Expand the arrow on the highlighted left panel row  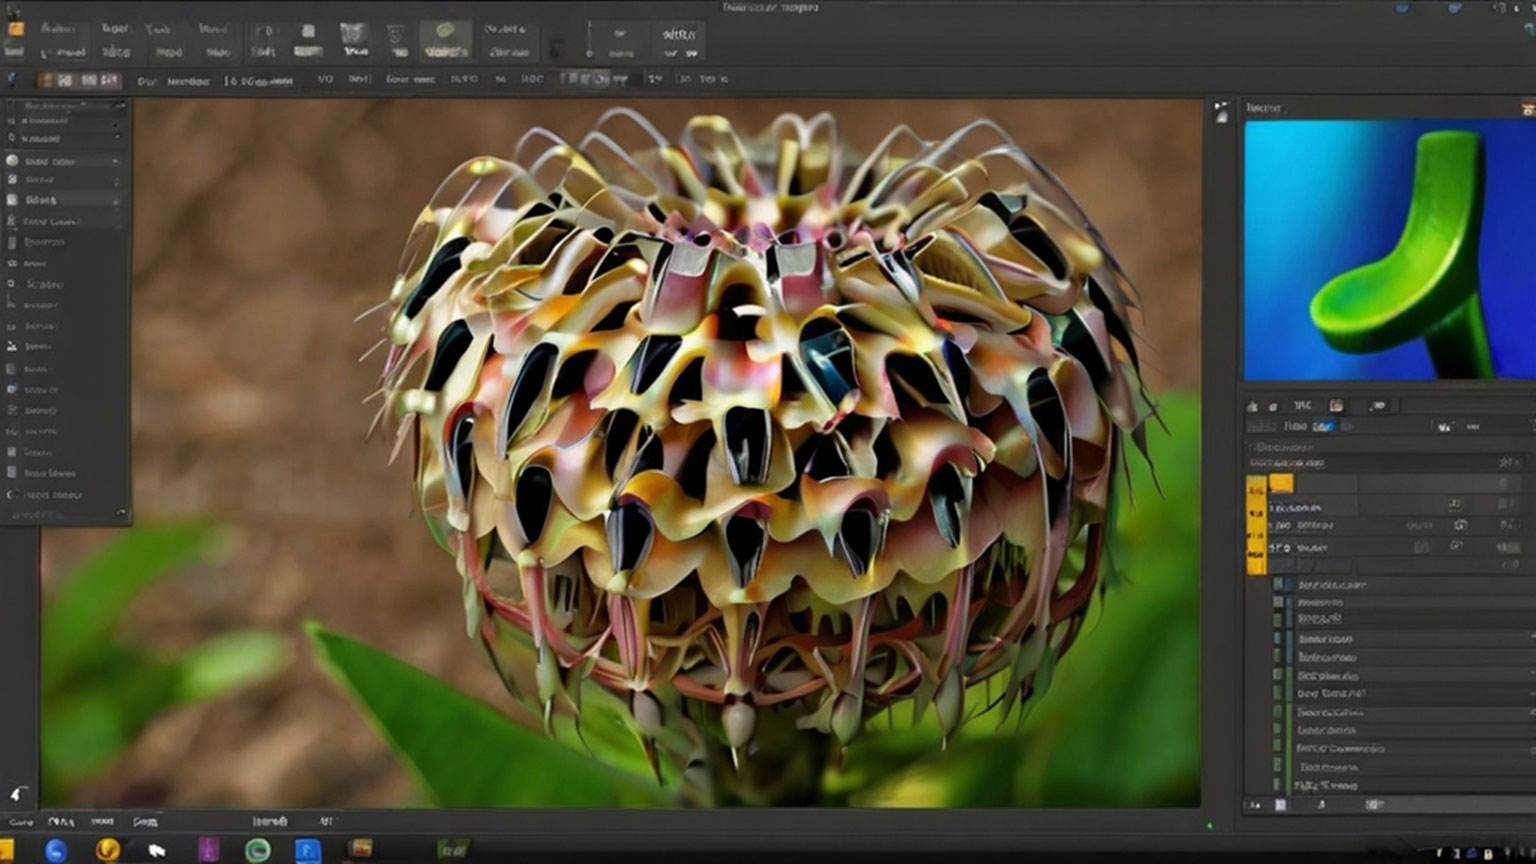click(115, 161)
